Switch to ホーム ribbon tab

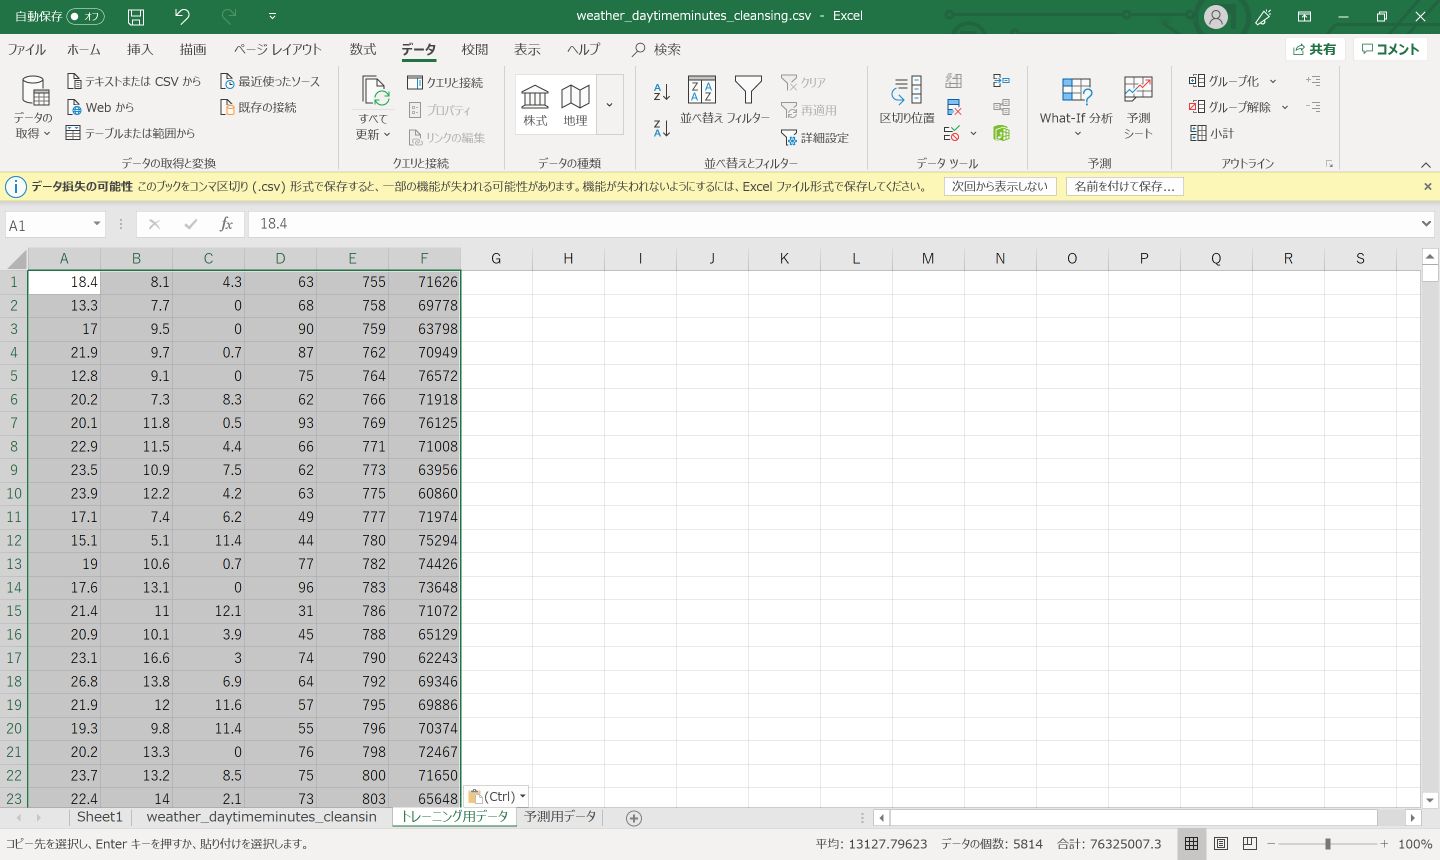(x=84, y=49)
